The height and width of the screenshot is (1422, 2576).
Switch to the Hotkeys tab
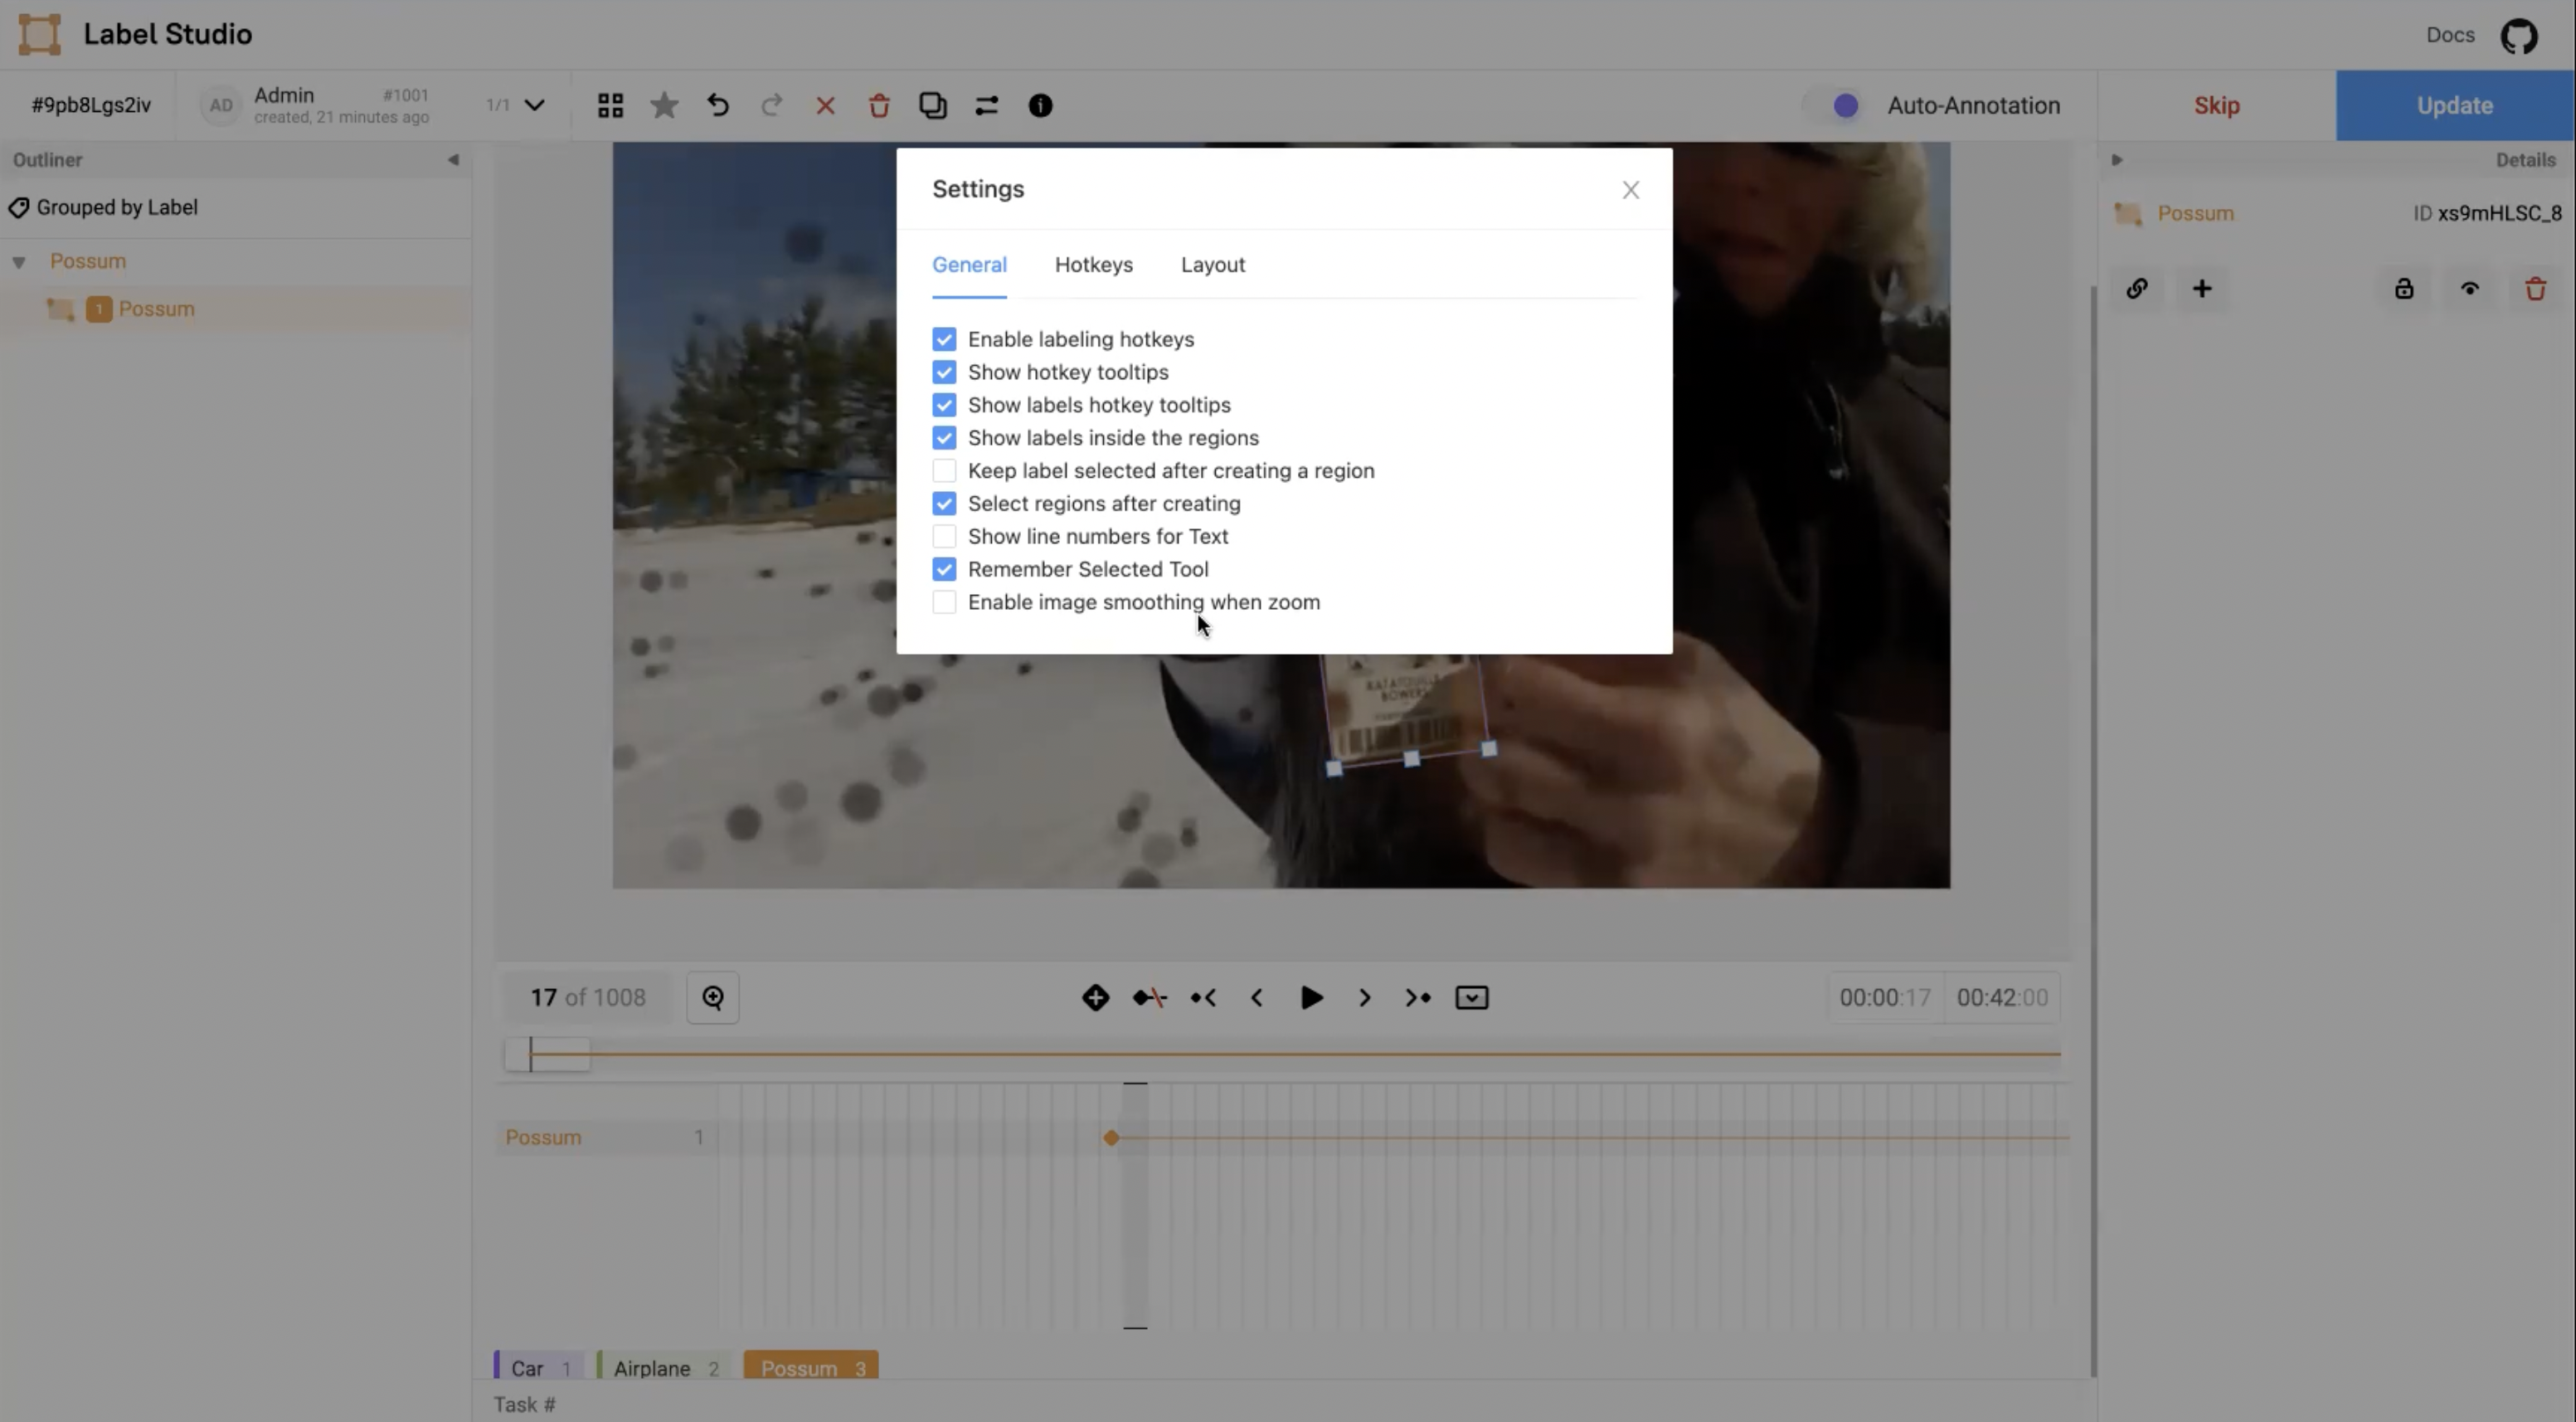point(1093,265)
